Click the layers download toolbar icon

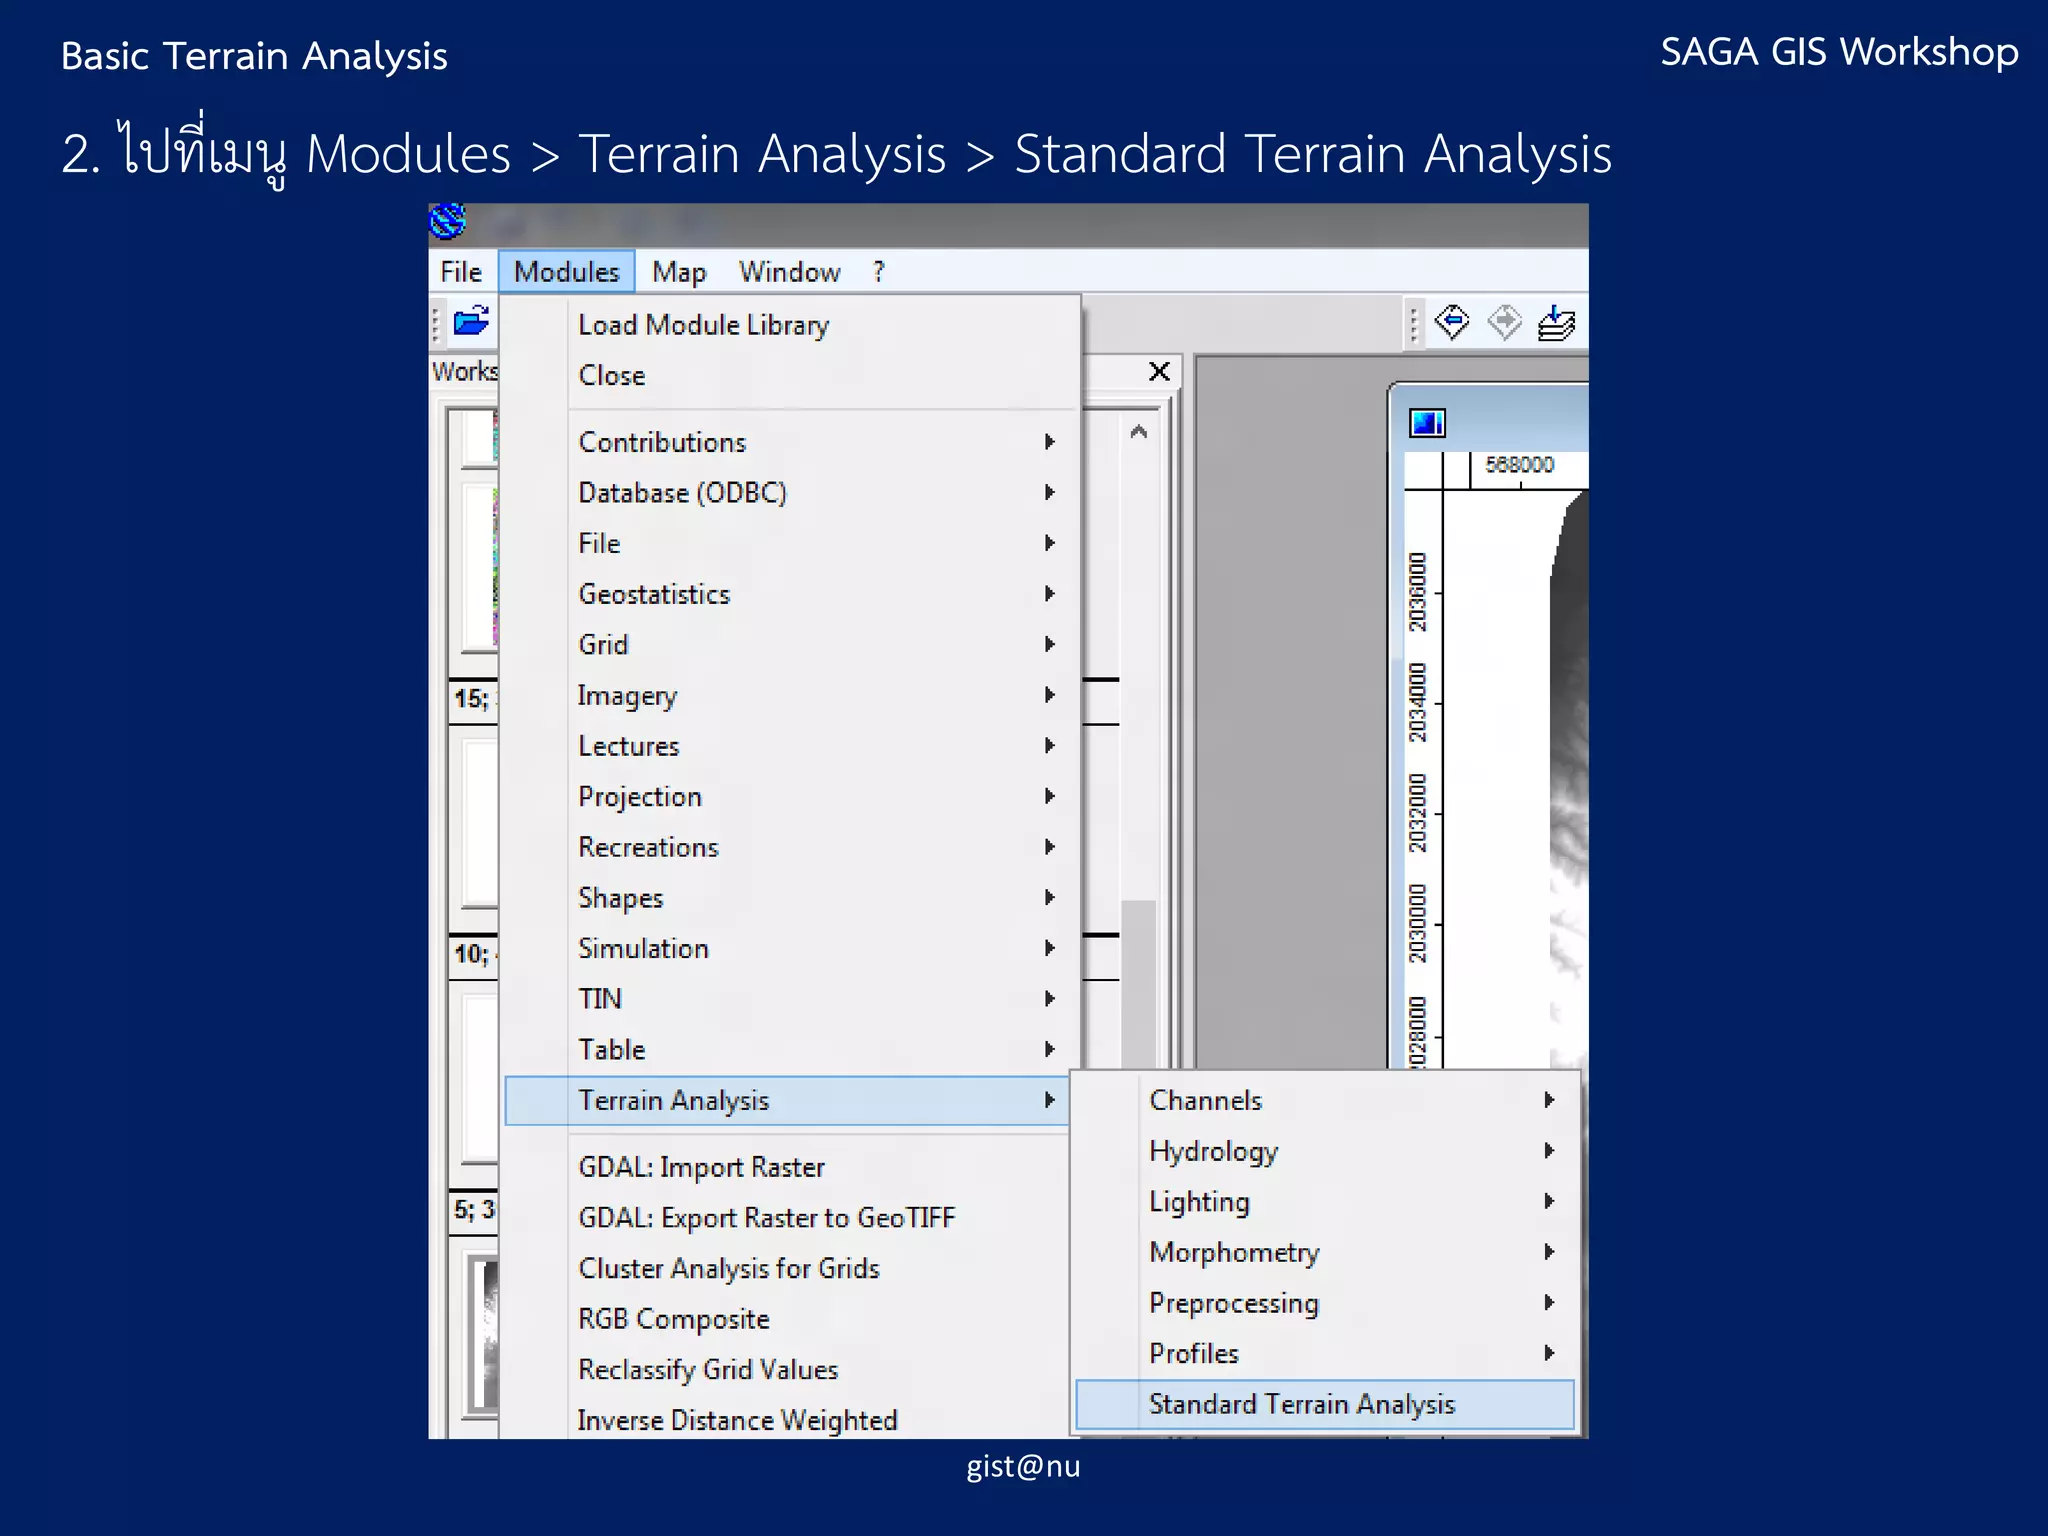click(1556, 323)
